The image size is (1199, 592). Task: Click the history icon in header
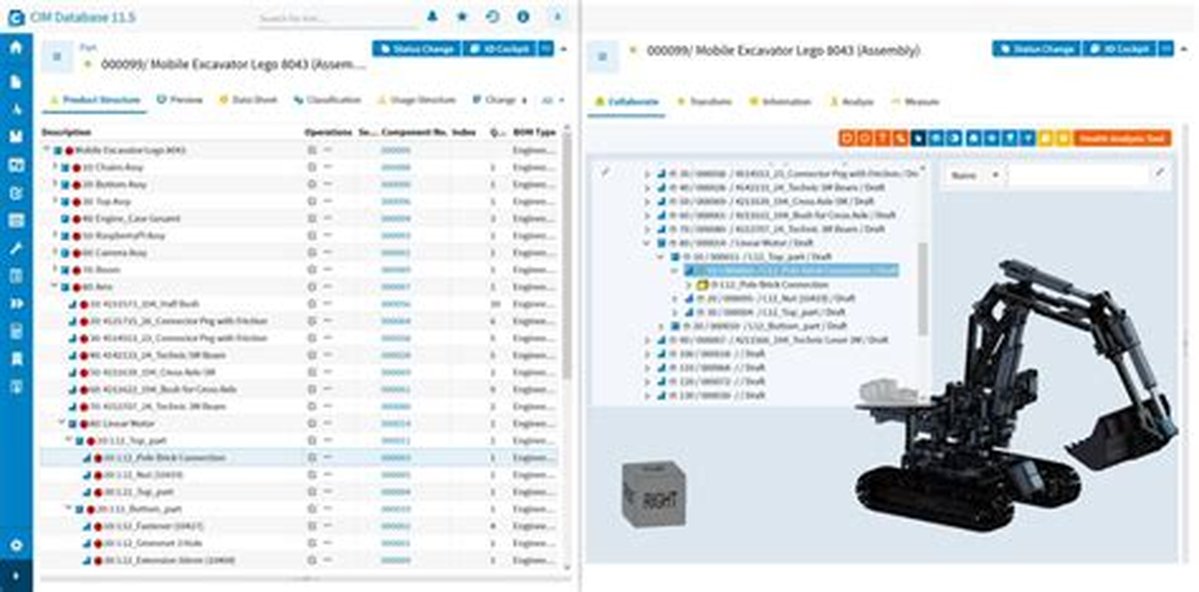coord(492,16)
